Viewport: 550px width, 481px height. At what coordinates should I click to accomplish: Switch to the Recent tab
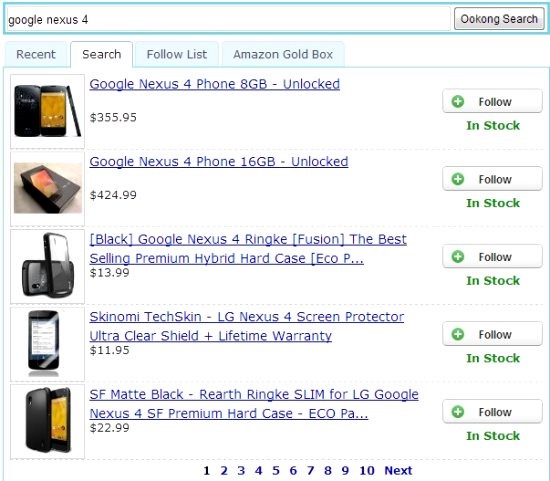click(36, 54)
